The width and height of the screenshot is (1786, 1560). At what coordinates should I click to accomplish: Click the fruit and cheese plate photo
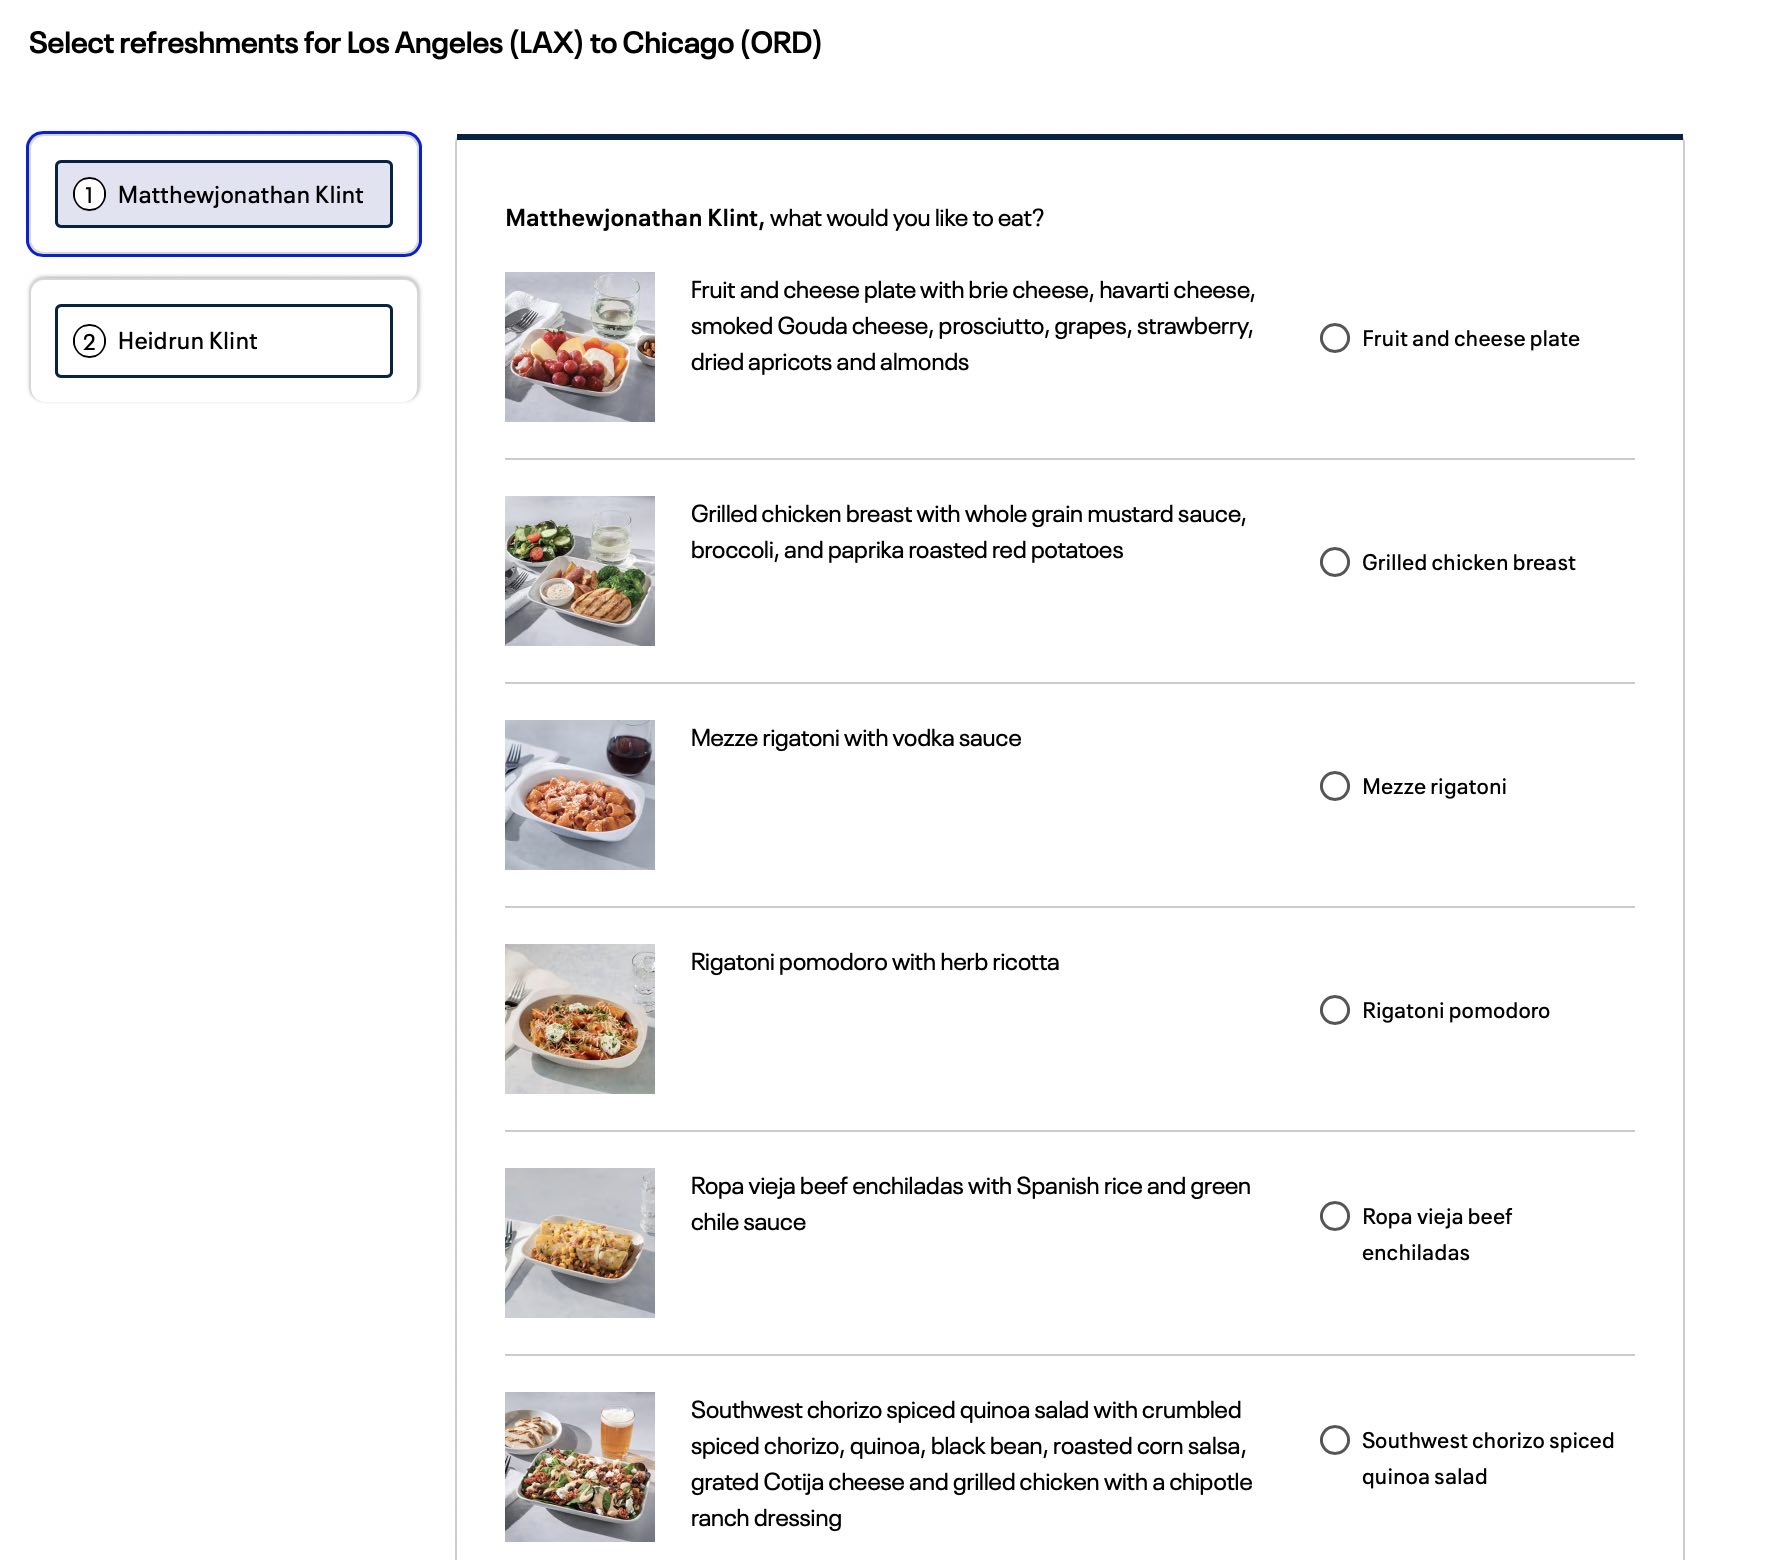[x=580, y=347]
